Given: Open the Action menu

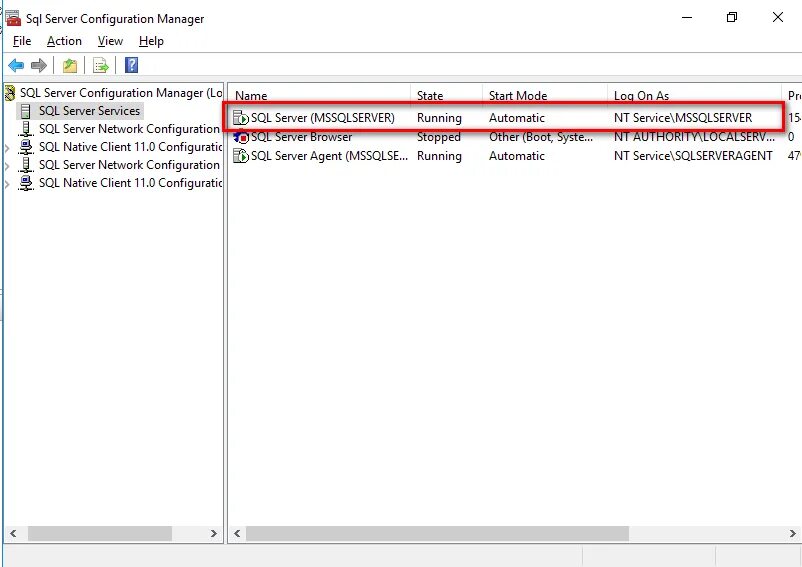Looking at the screenshot, I should (x=64, y=41).
